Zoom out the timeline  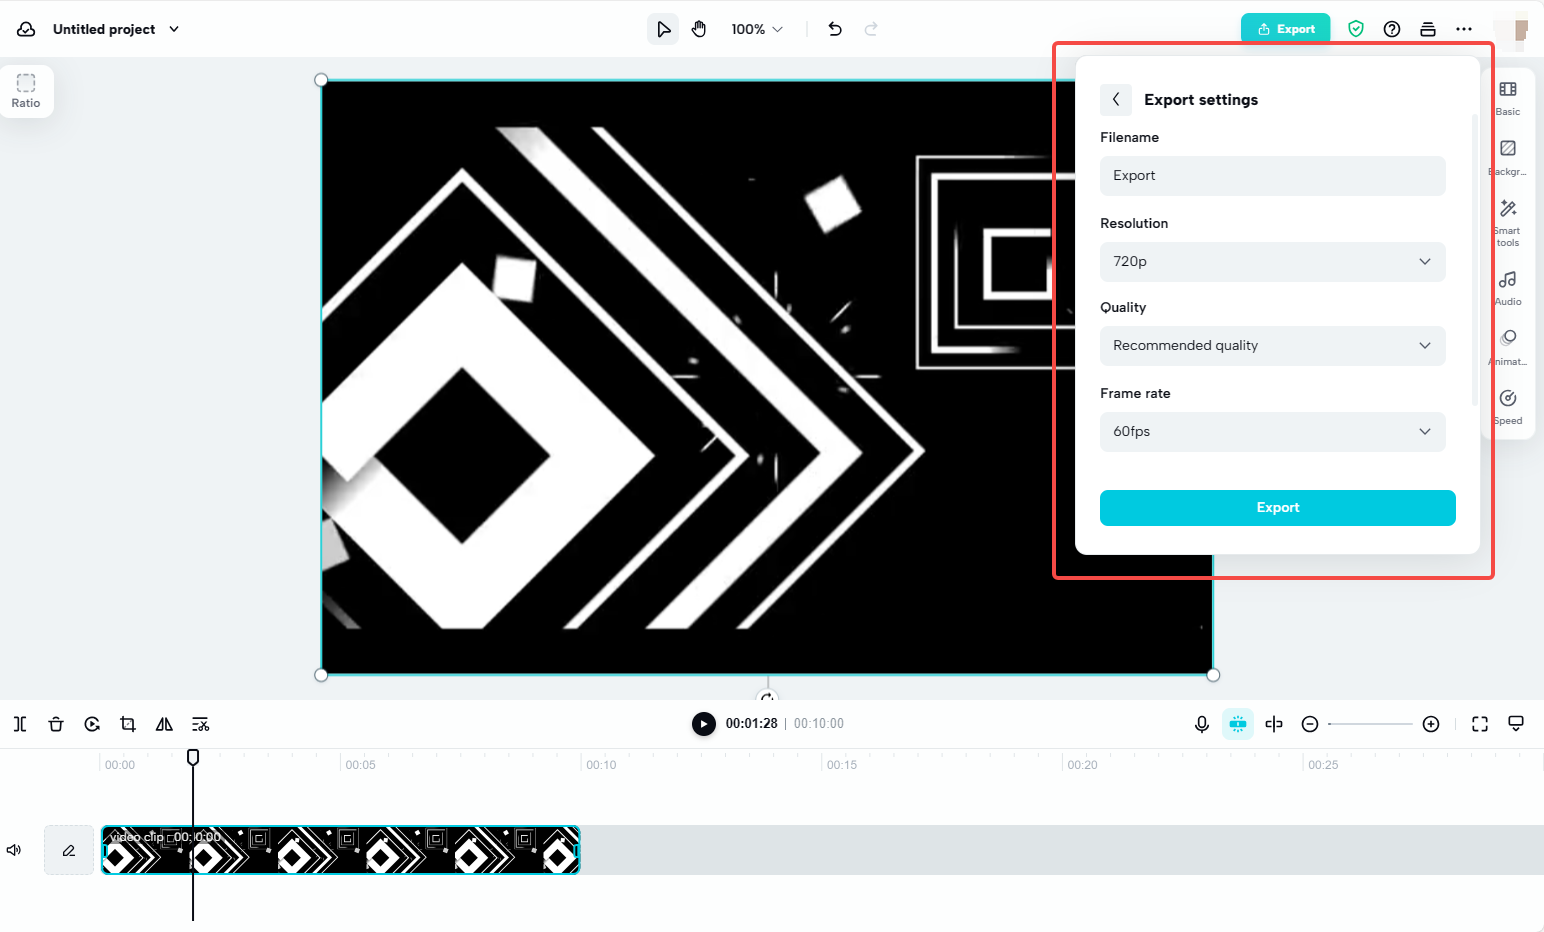[x=1310, y=724]
